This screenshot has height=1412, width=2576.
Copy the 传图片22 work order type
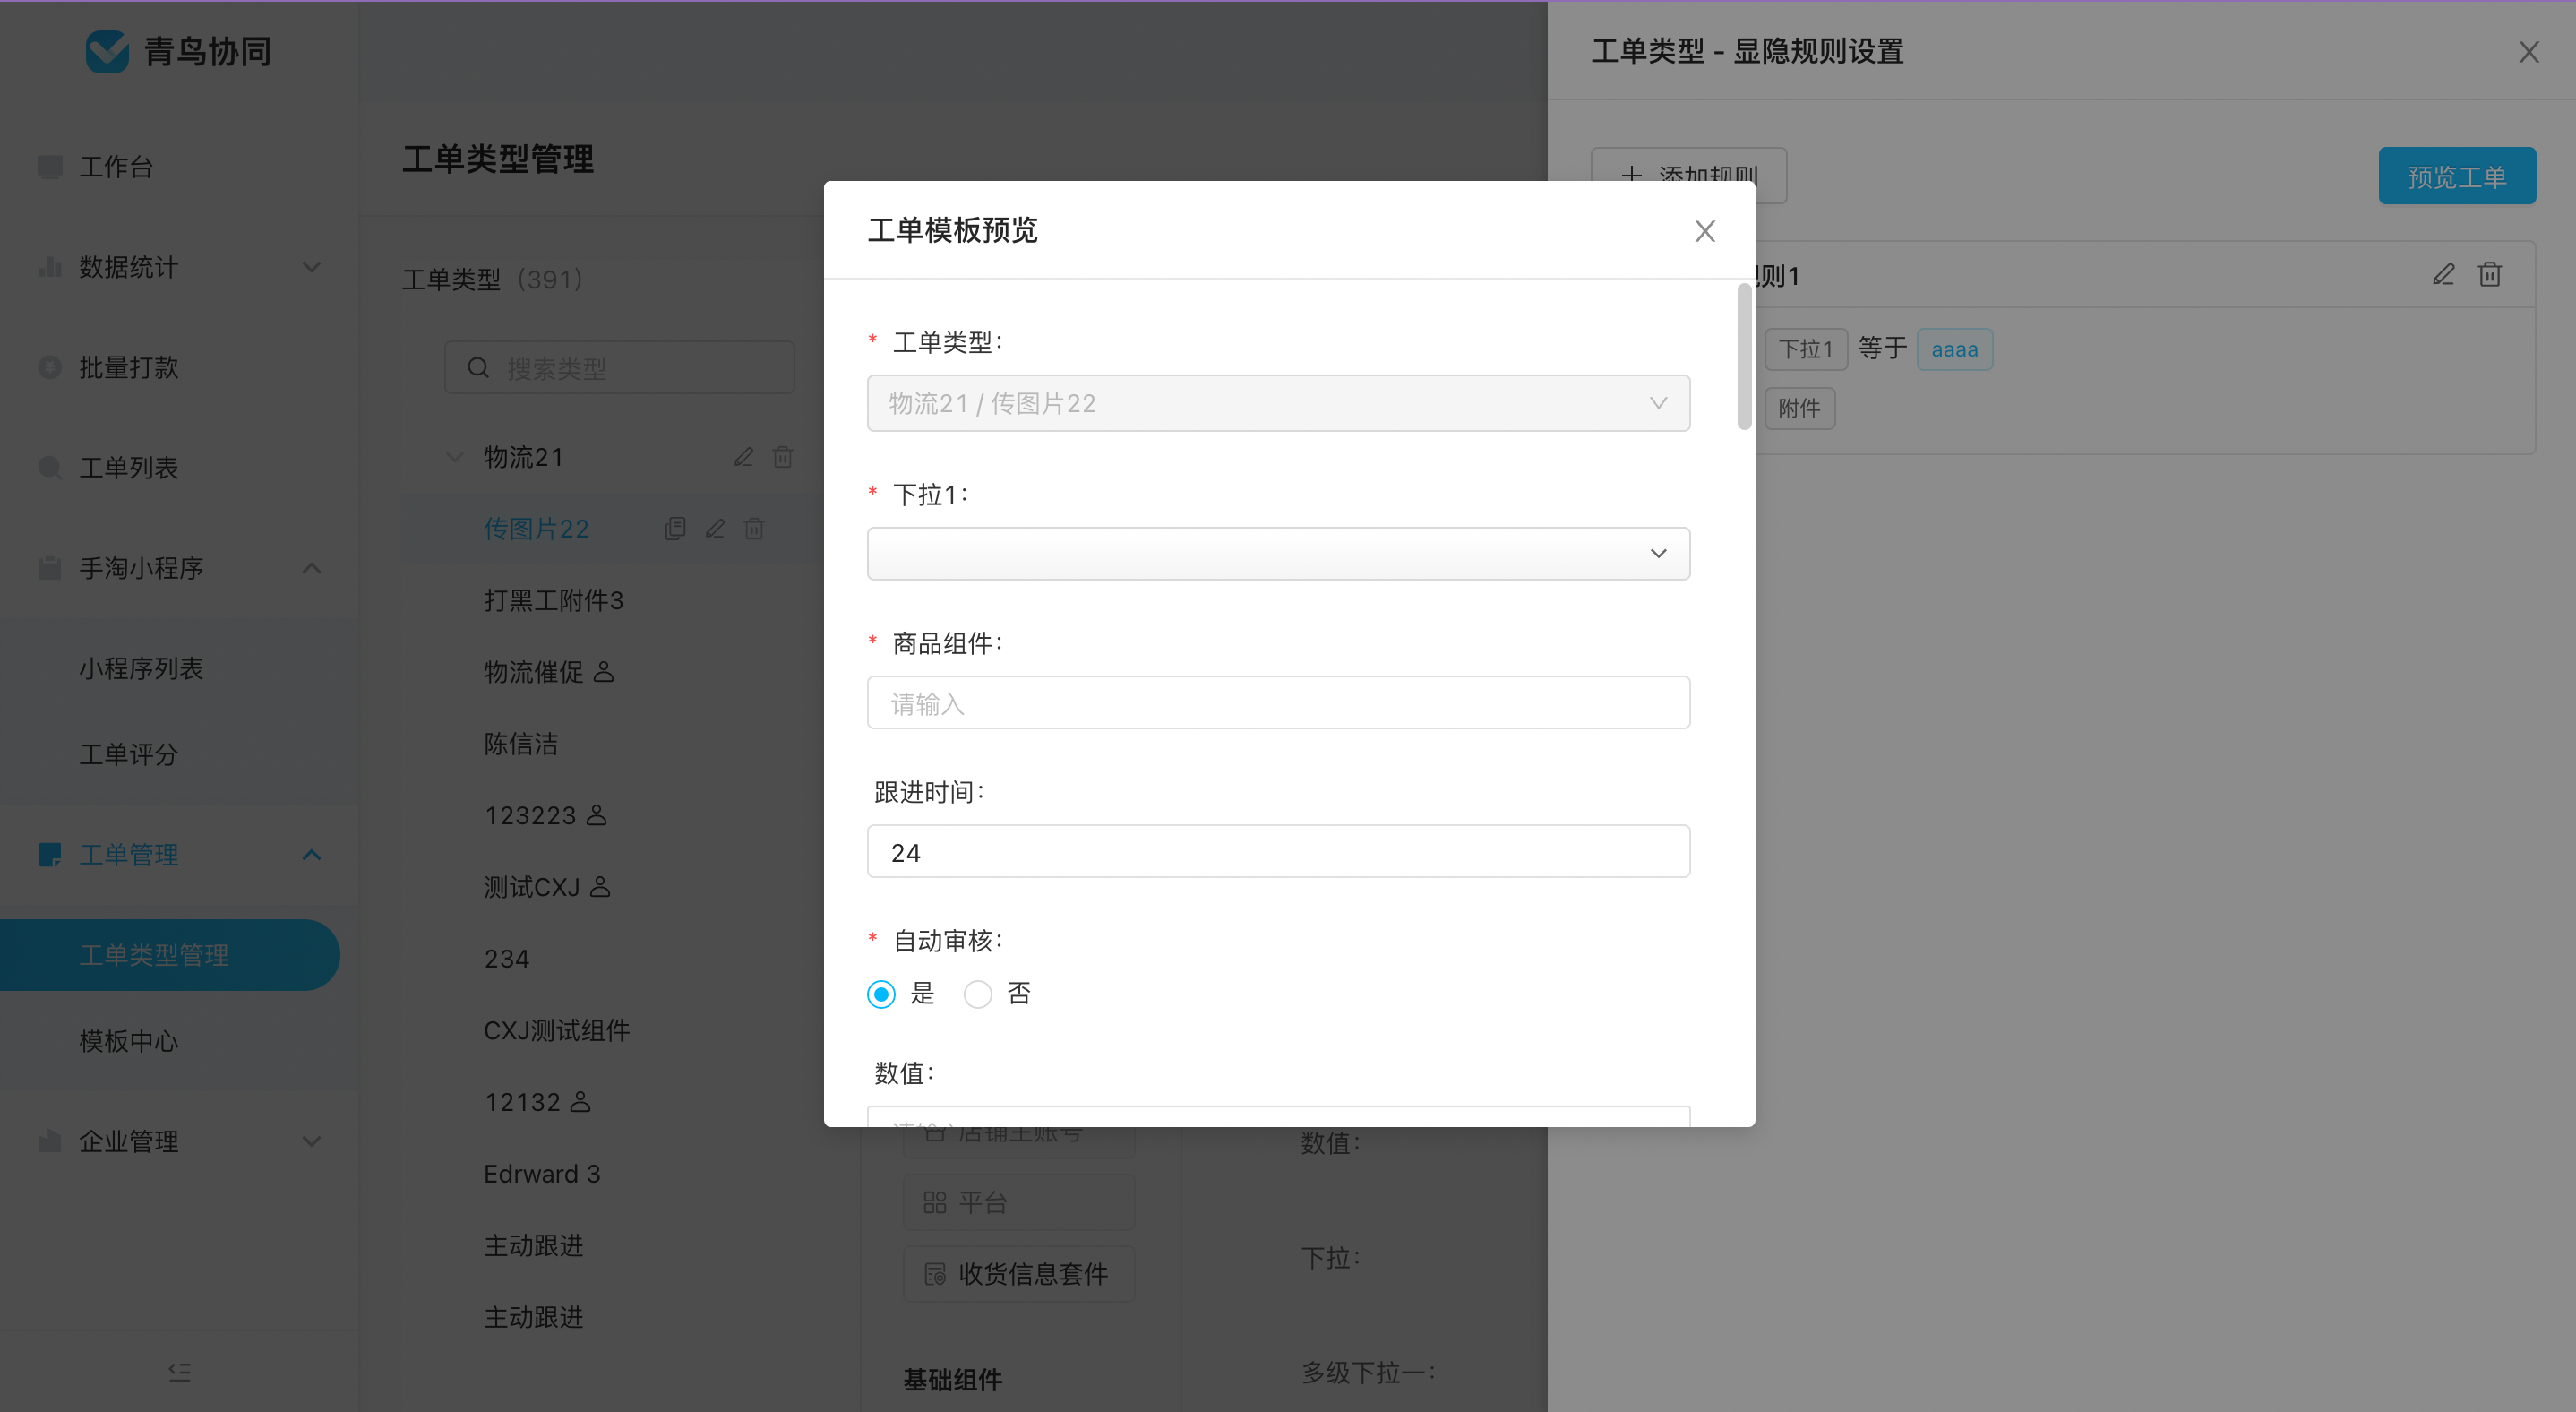(675, 528)
